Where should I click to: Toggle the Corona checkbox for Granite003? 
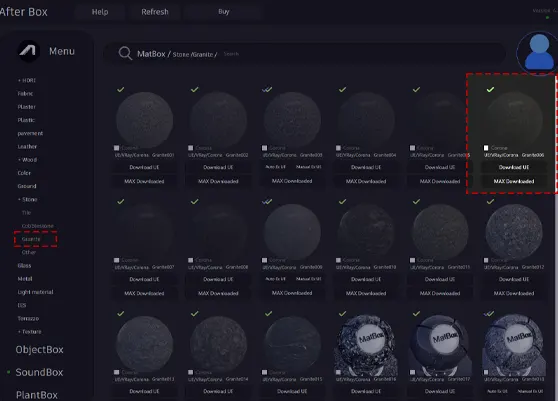(264, 148)
